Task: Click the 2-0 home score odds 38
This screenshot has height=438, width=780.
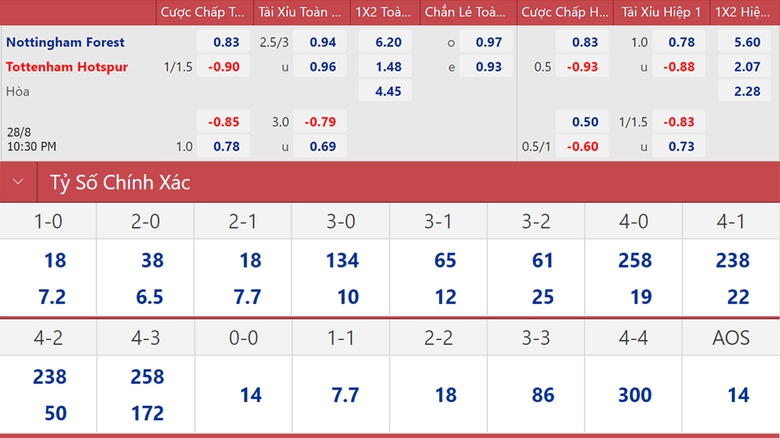Action: pyautogui.click(x=153, y=261)
